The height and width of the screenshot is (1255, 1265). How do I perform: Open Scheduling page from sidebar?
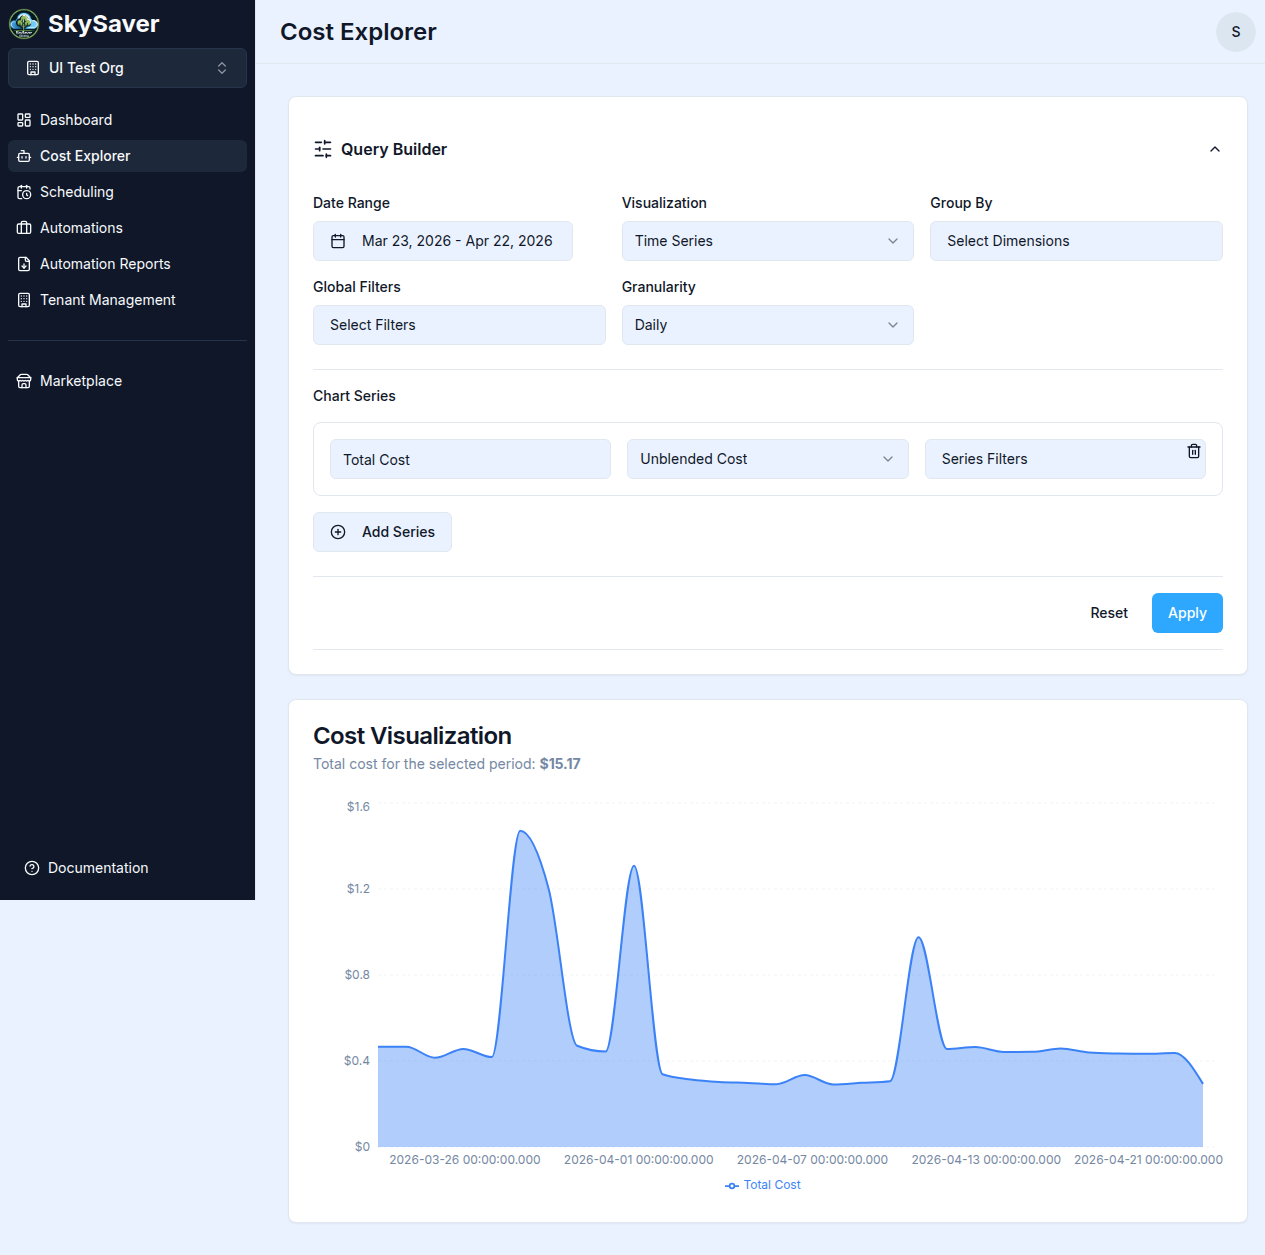point(128,192)
